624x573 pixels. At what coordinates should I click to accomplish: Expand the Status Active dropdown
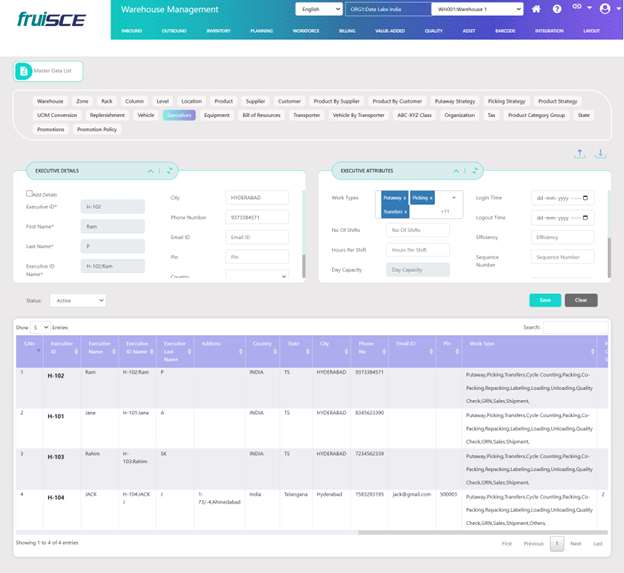(x=77, y=300)
